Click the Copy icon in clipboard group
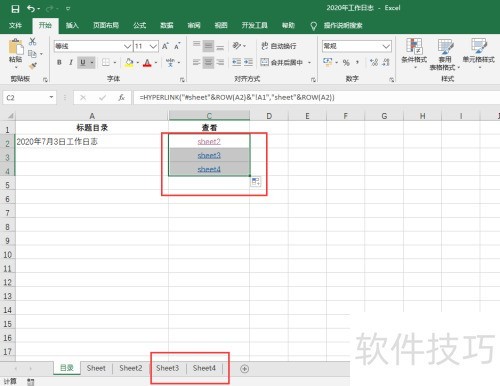Screen dimensions: 500x386 32,54
